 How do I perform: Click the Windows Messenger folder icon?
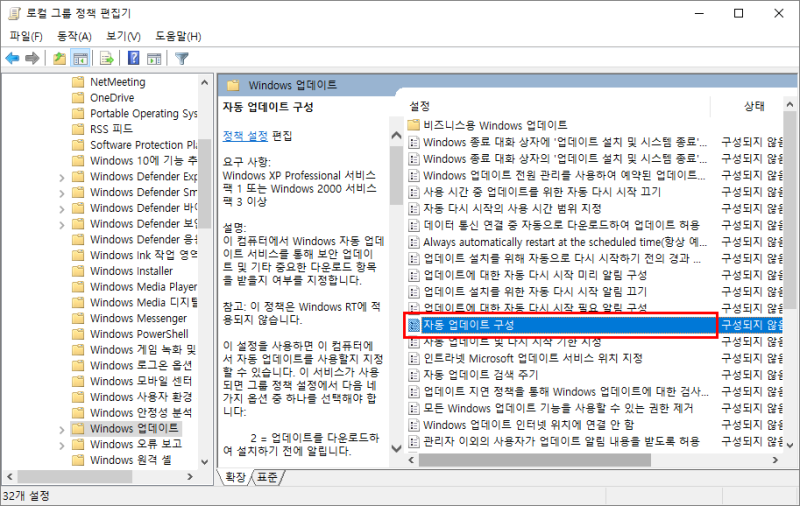pos(78,318)
